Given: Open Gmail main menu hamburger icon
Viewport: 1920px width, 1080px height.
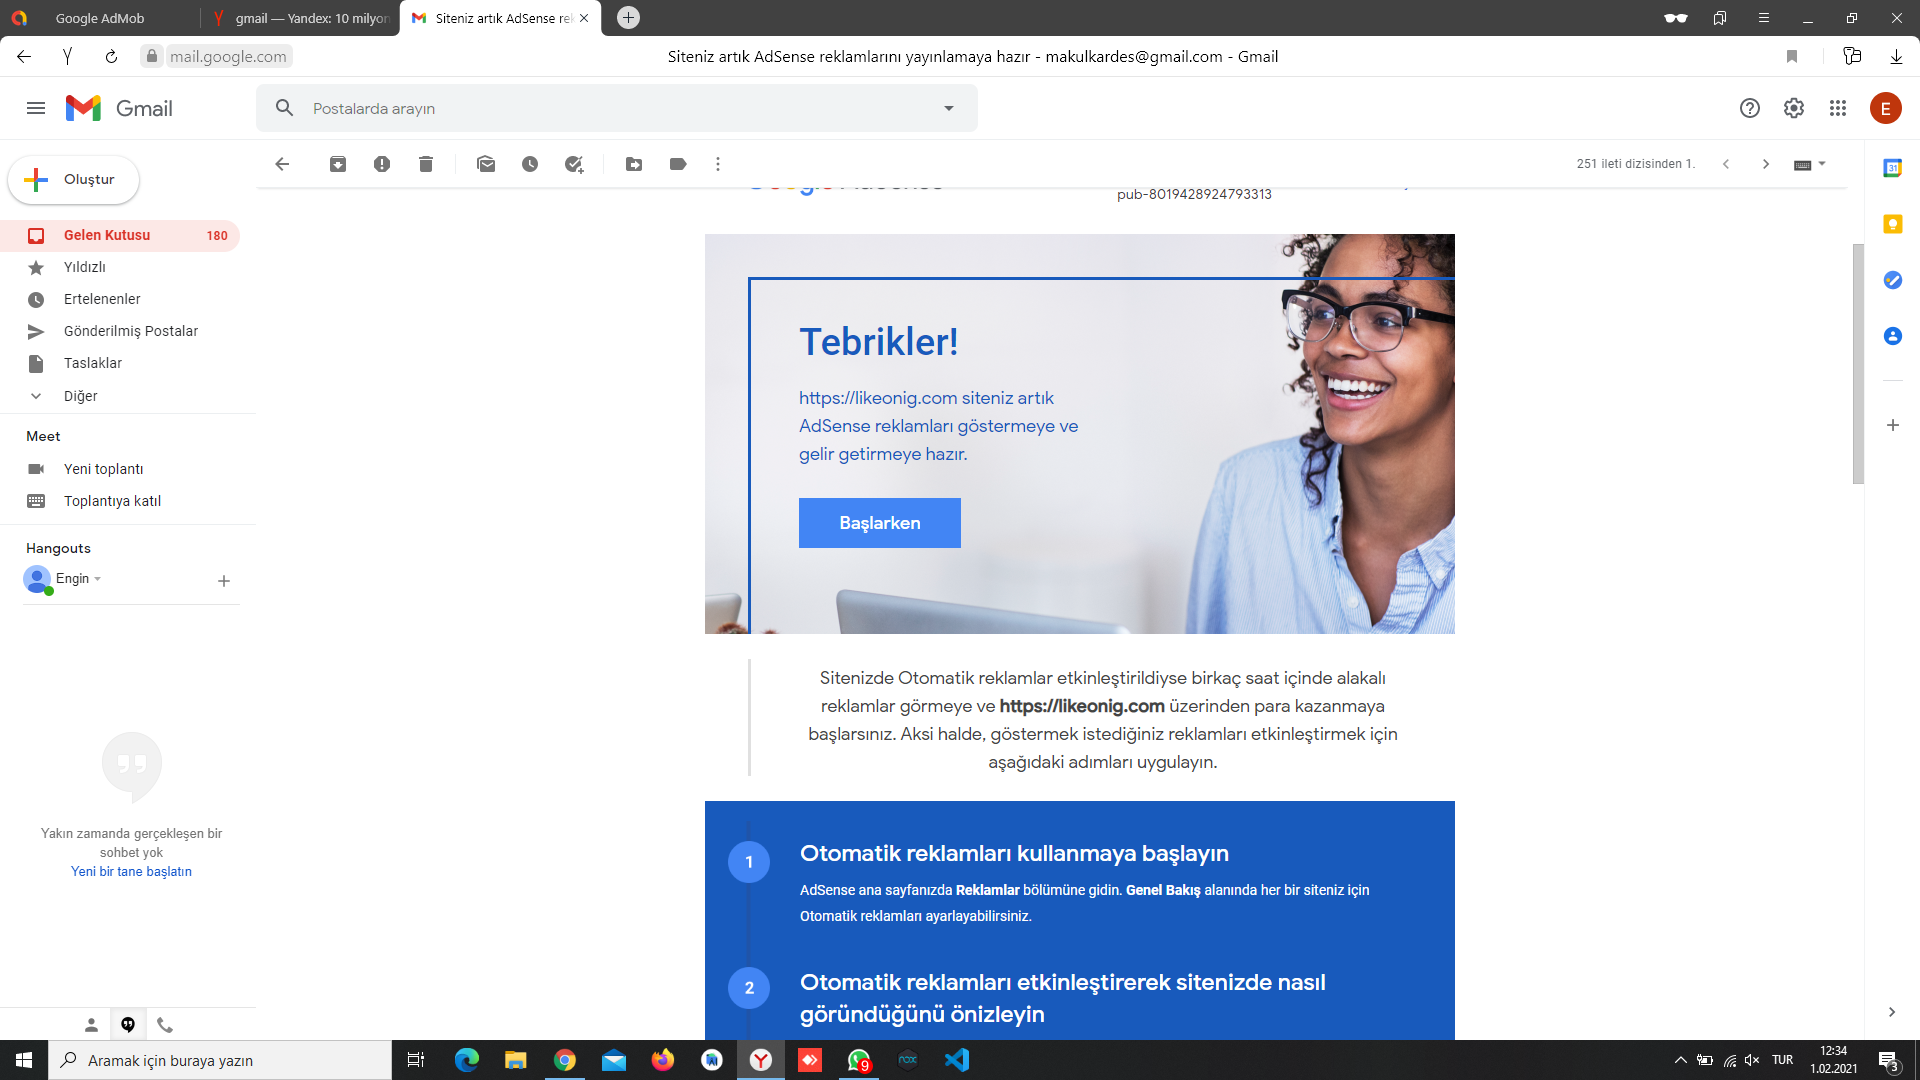Looking at the screenshot, I should 36,108.
